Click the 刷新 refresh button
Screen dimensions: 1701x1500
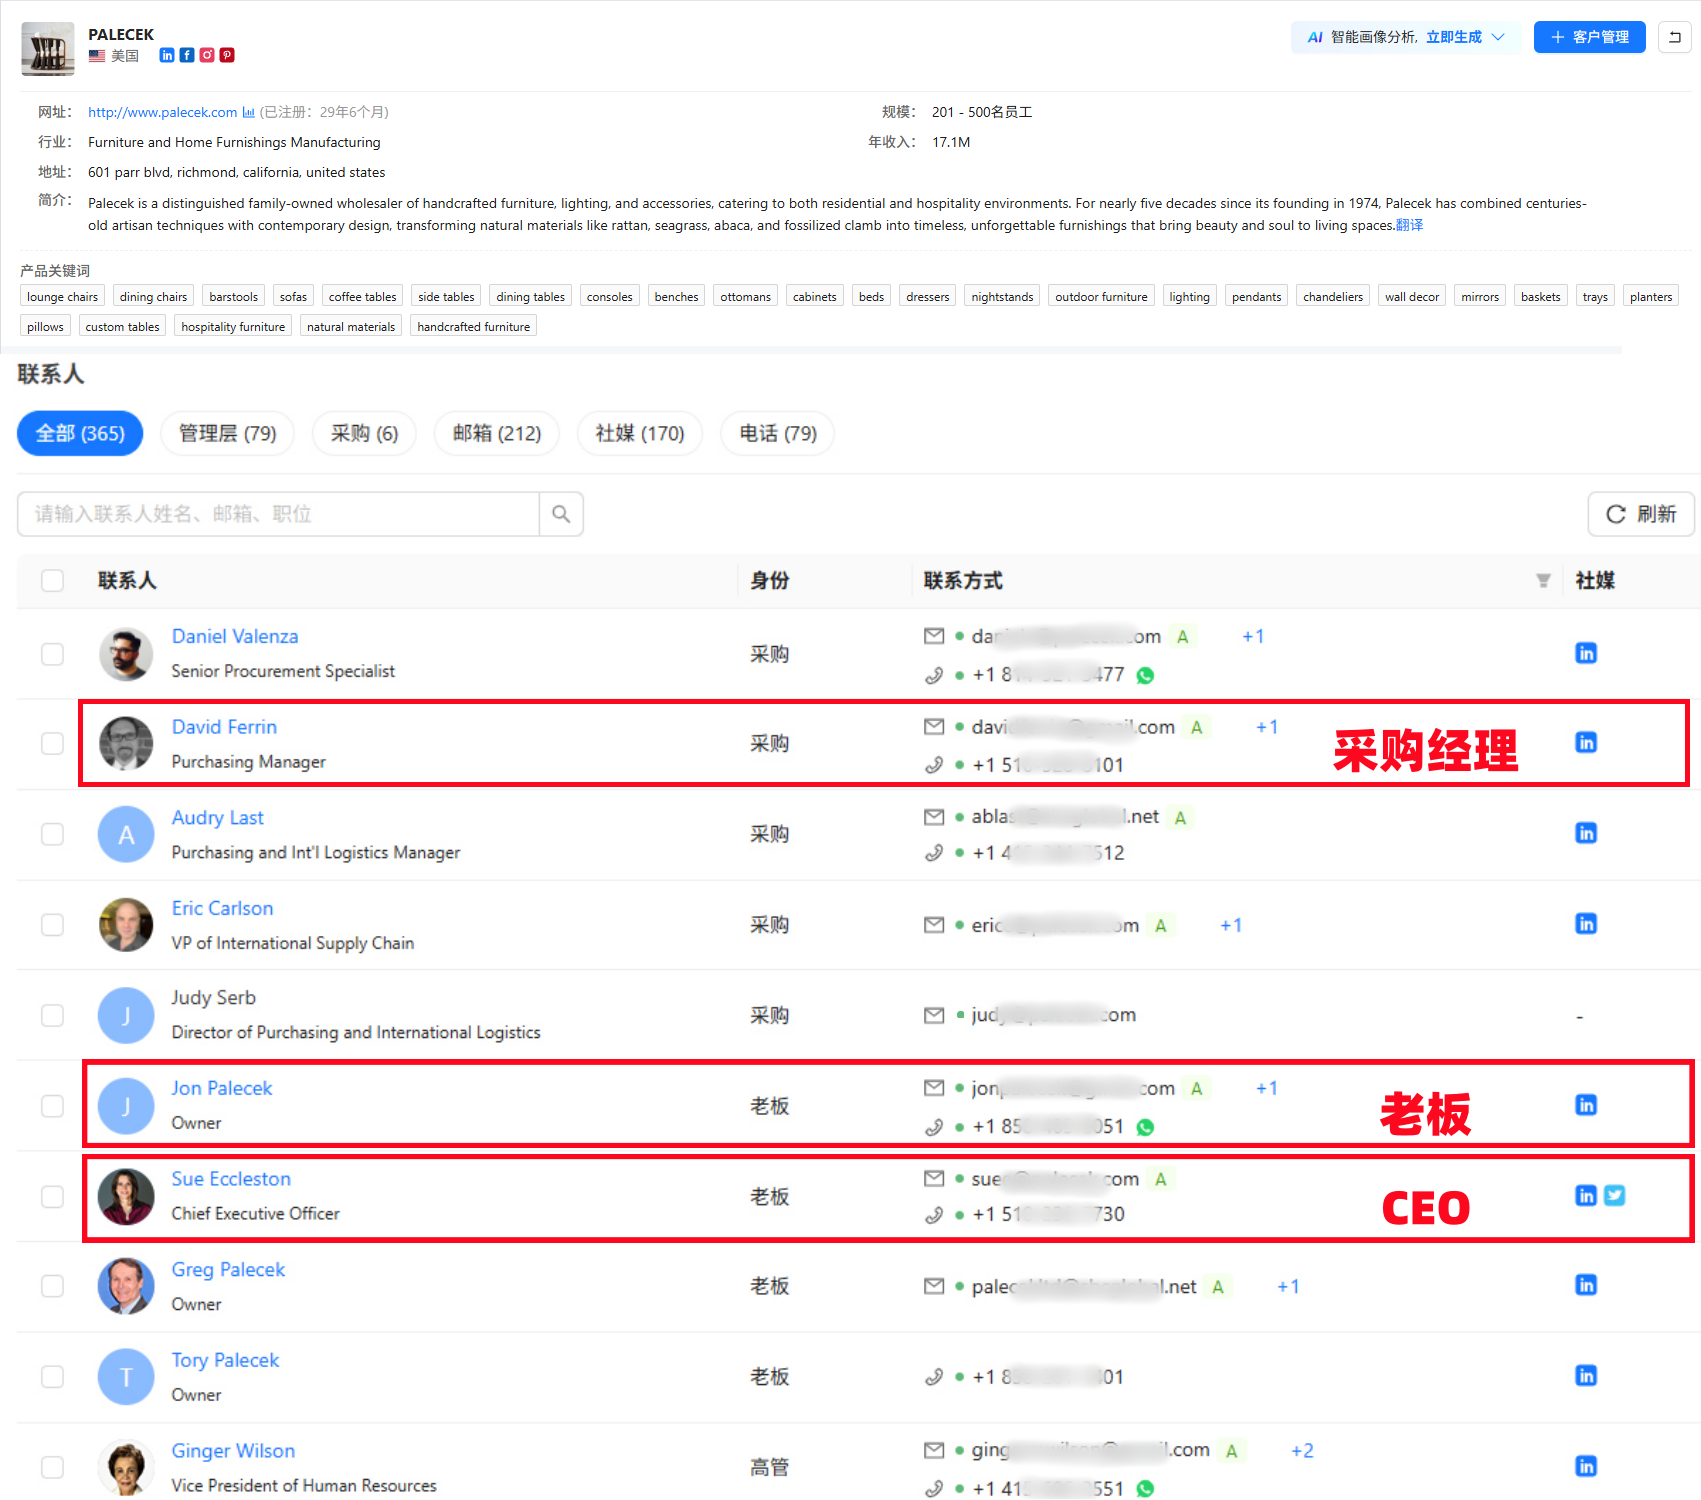click(x=1641, y=514)
